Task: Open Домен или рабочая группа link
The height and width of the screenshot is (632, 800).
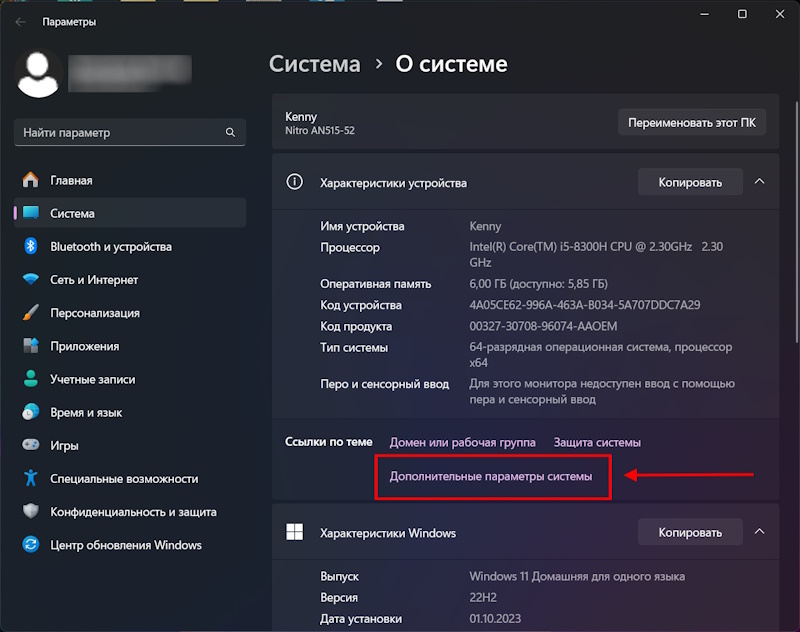Action: [x=462, y=442]
